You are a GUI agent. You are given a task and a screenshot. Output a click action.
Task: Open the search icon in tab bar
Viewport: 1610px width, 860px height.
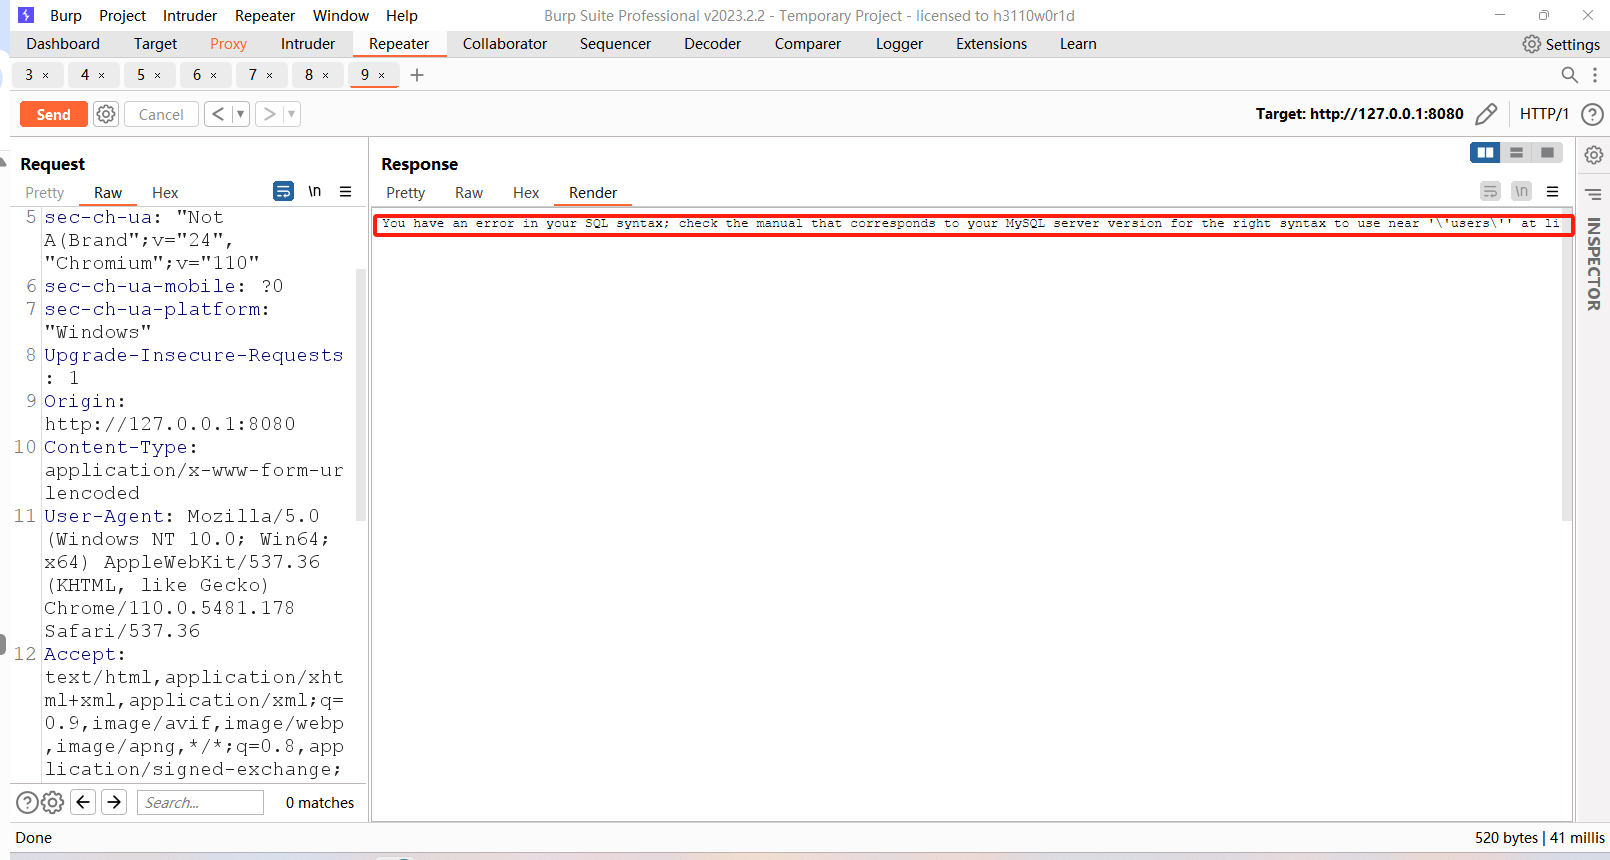point(1570,75)
